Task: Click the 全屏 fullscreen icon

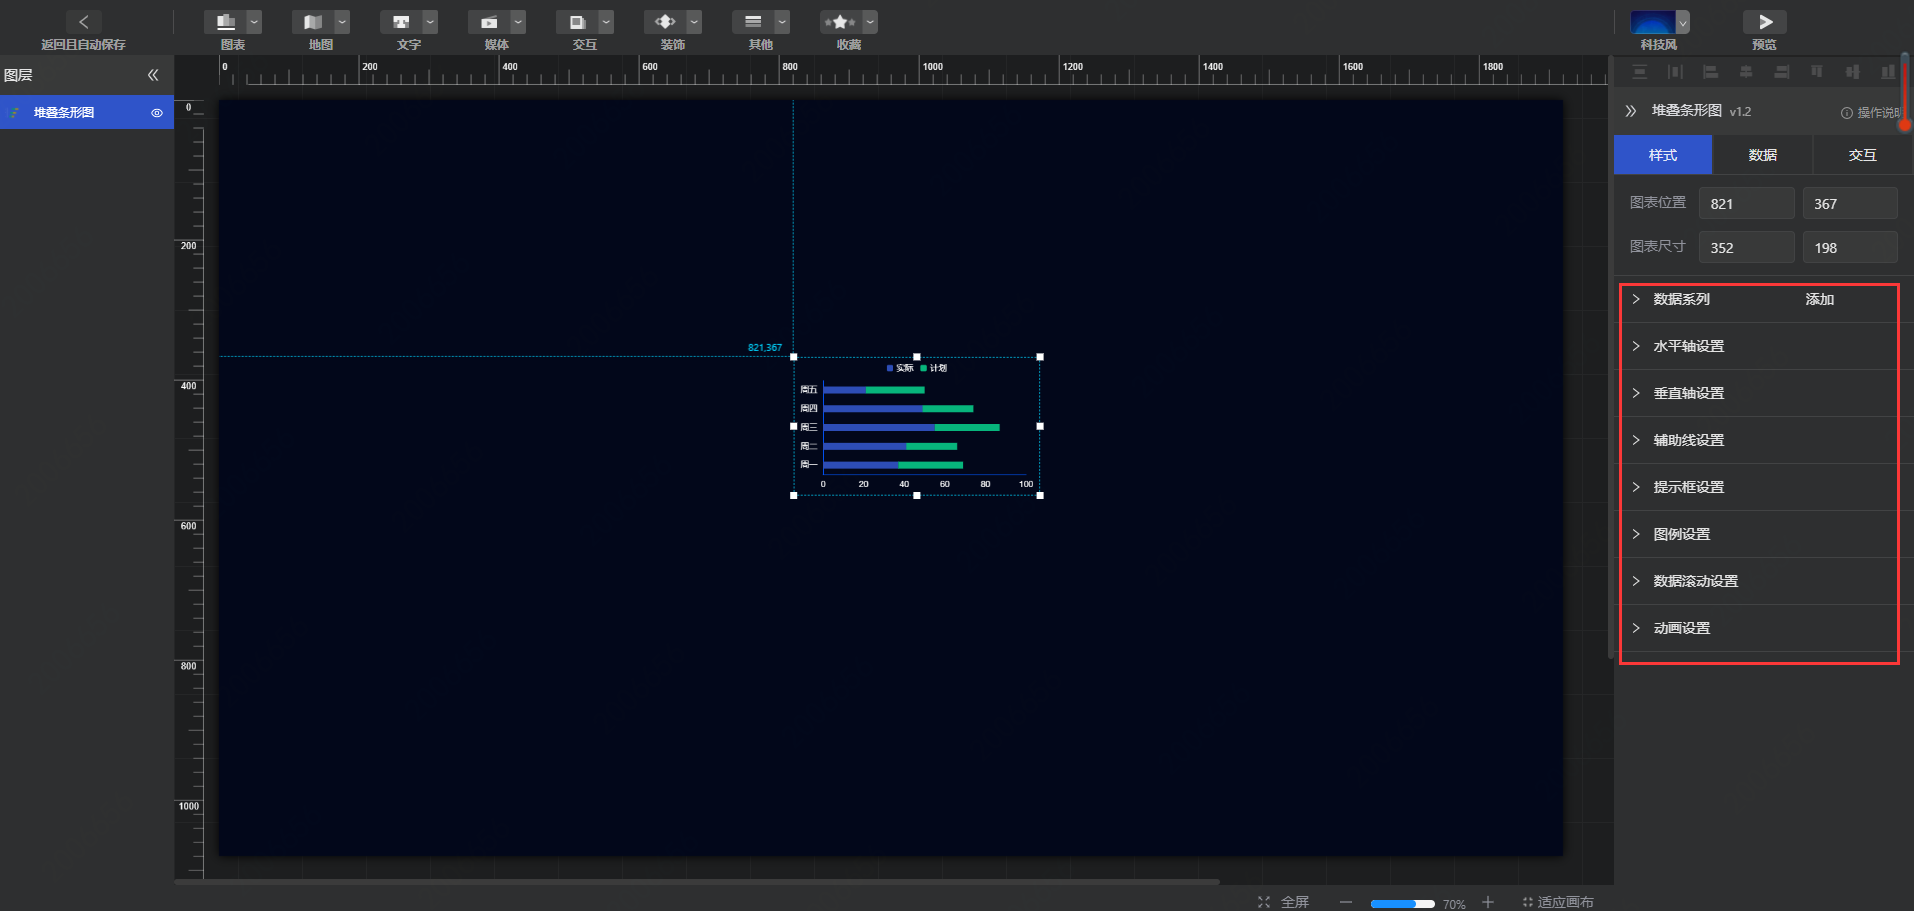Action: [1264, 902]
